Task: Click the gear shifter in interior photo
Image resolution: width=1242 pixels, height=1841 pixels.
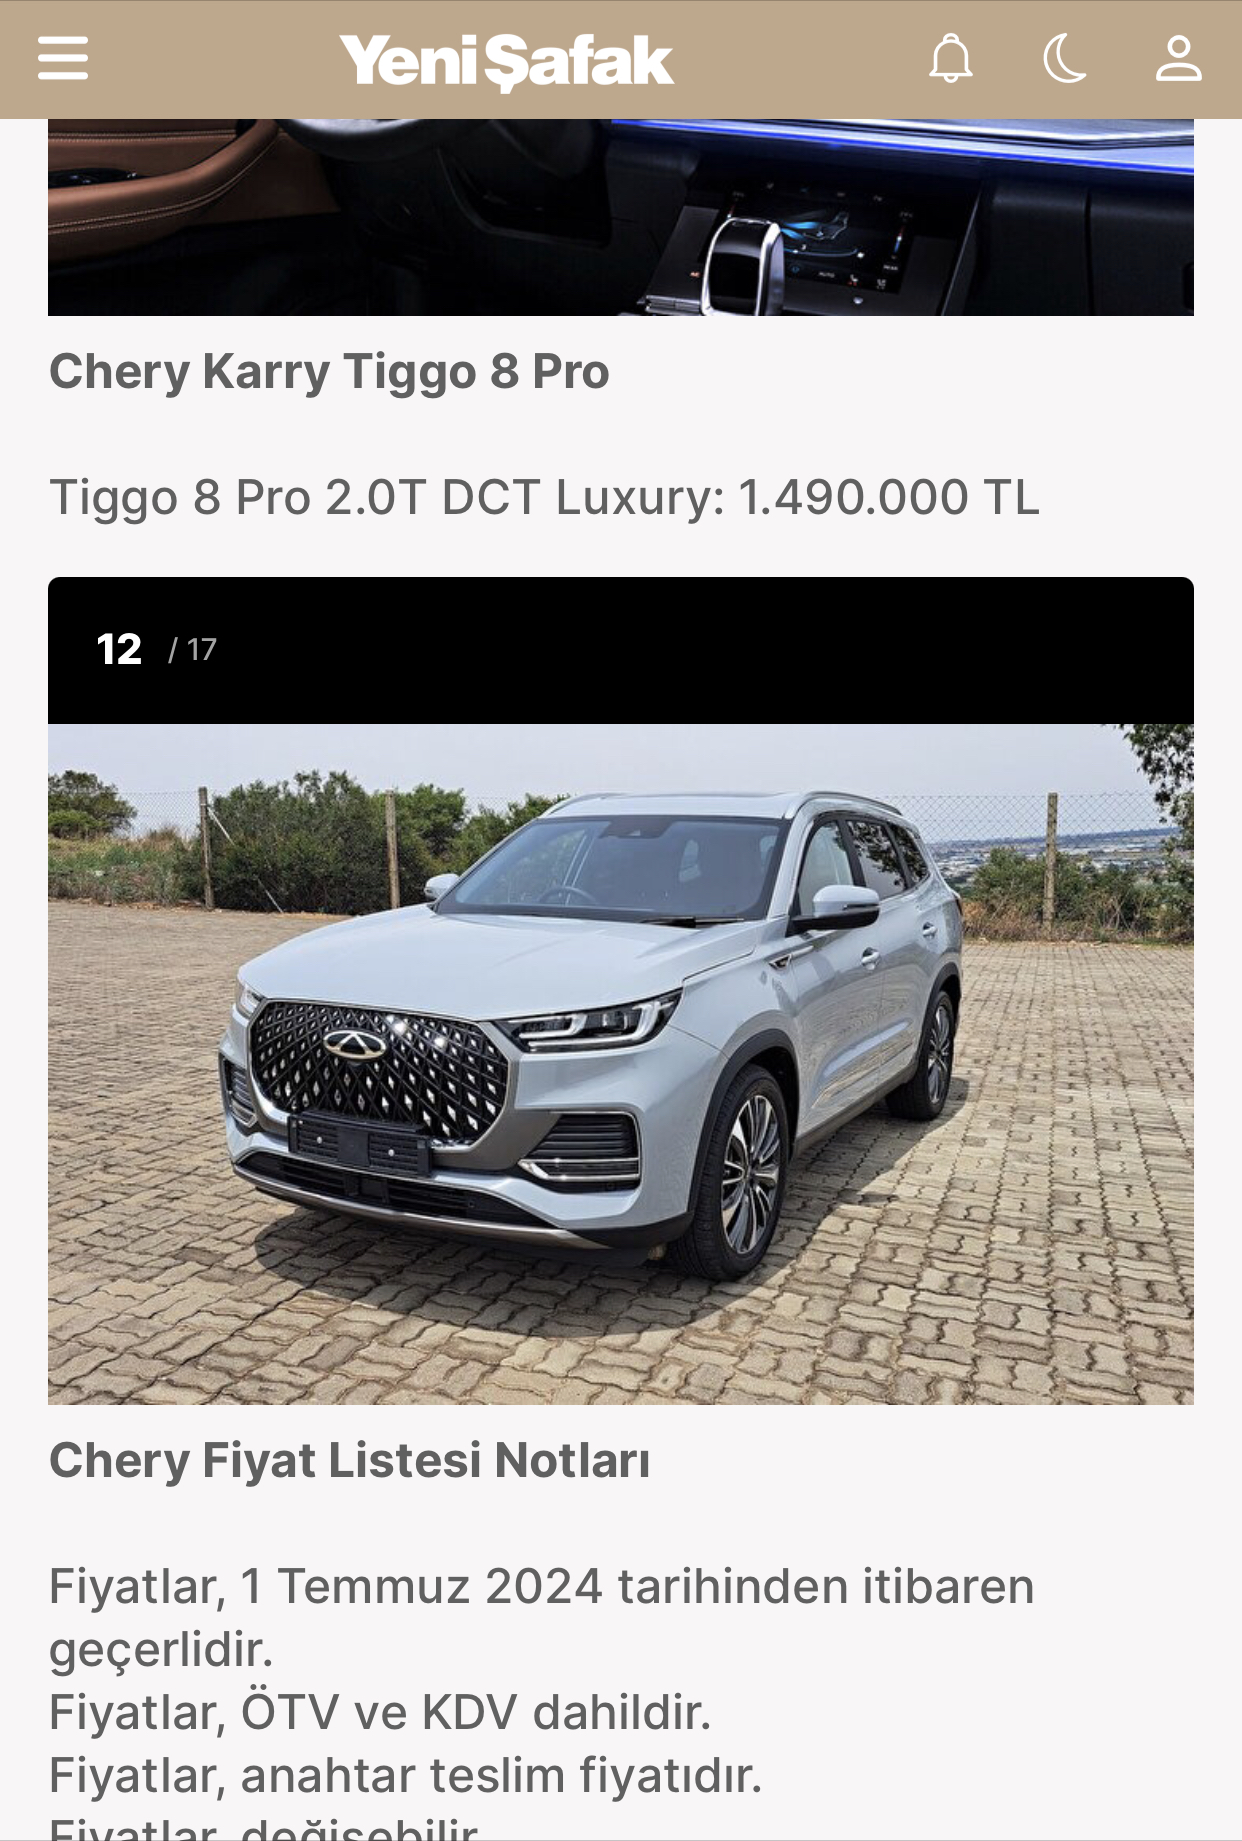Action: 744,262
